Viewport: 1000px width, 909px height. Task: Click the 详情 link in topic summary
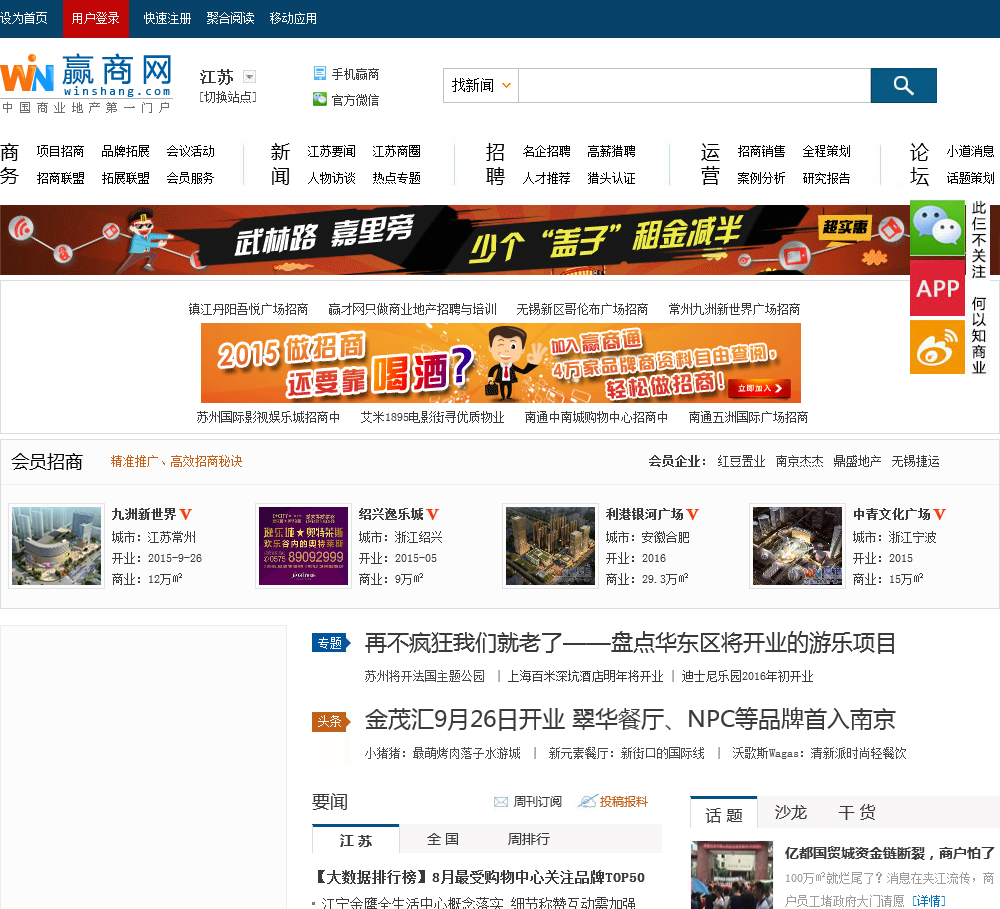point(929,901)
